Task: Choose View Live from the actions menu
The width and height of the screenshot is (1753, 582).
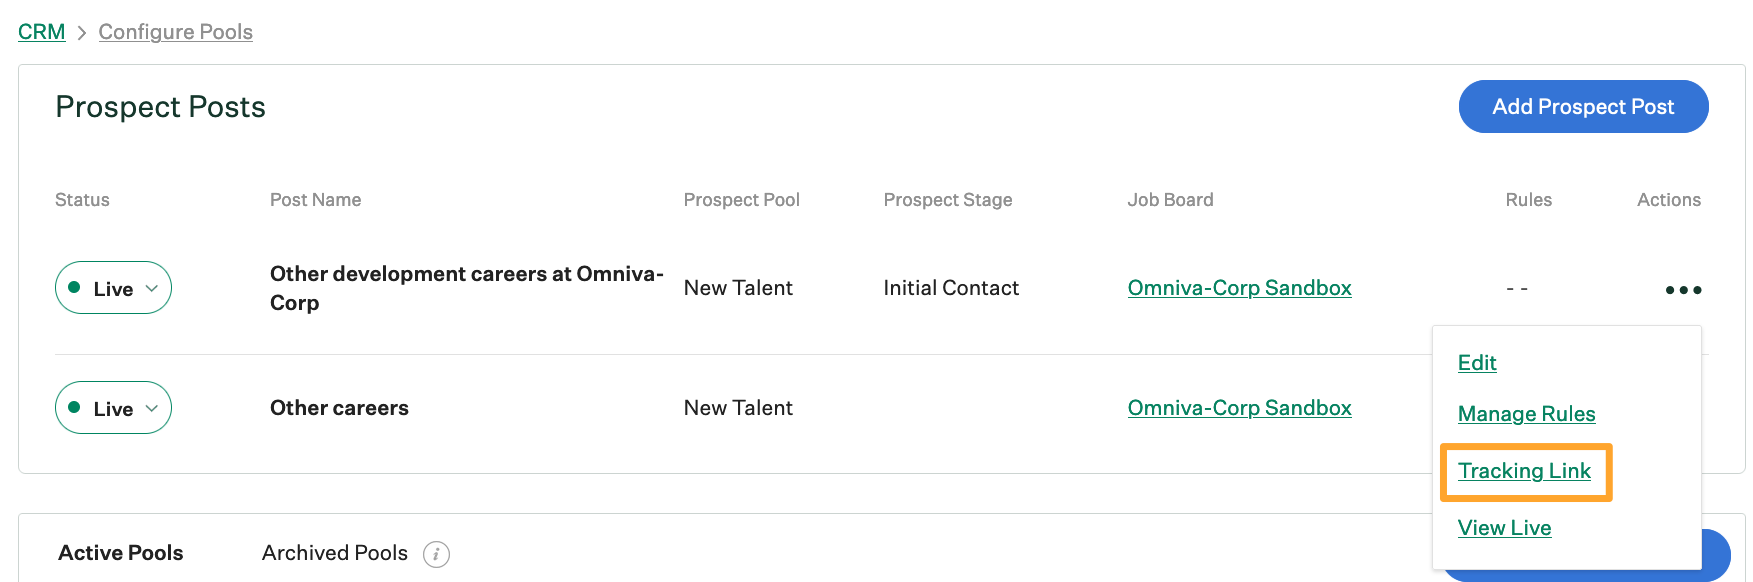Action: (1504, 527)
